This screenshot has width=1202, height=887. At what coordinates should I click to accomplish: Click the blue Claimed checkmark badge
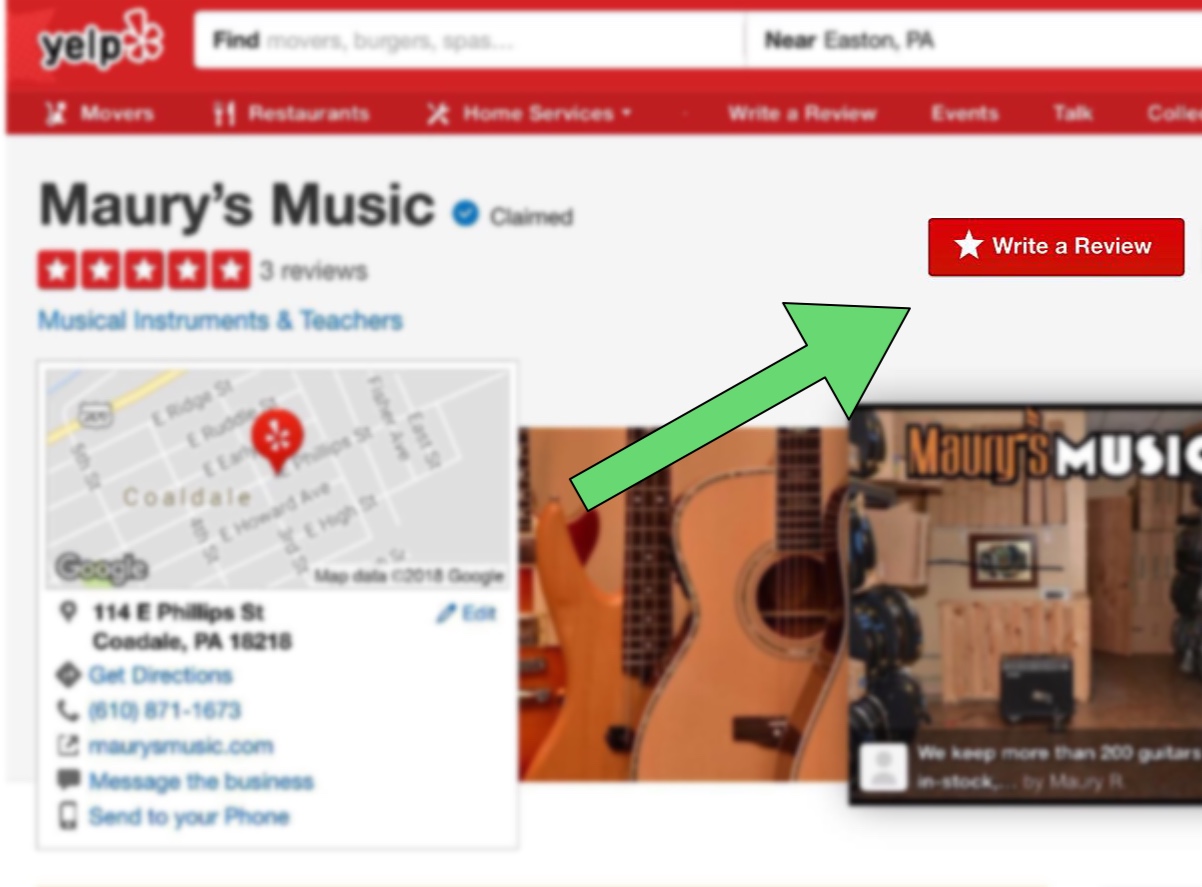tap(465, 214)
